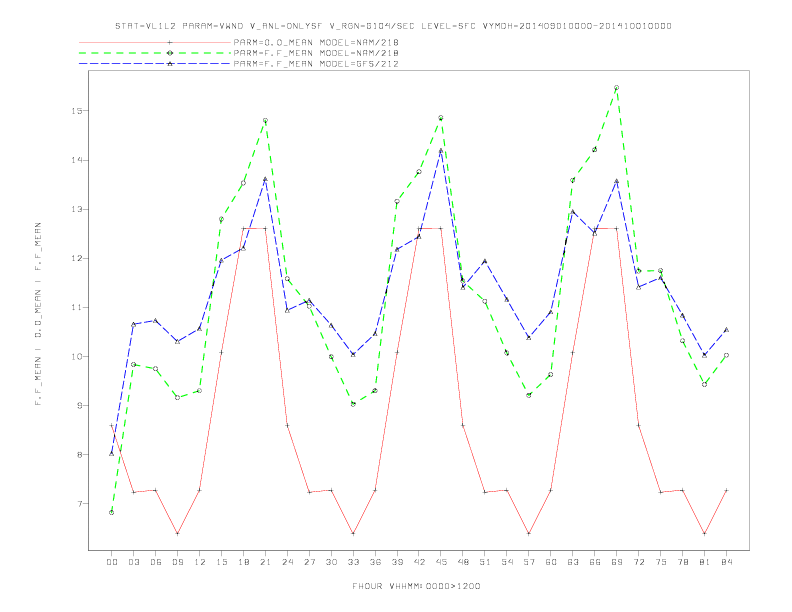Click x-axis tick label 63
The height and width of the screenshot is (612, 792).
(573, 562)
